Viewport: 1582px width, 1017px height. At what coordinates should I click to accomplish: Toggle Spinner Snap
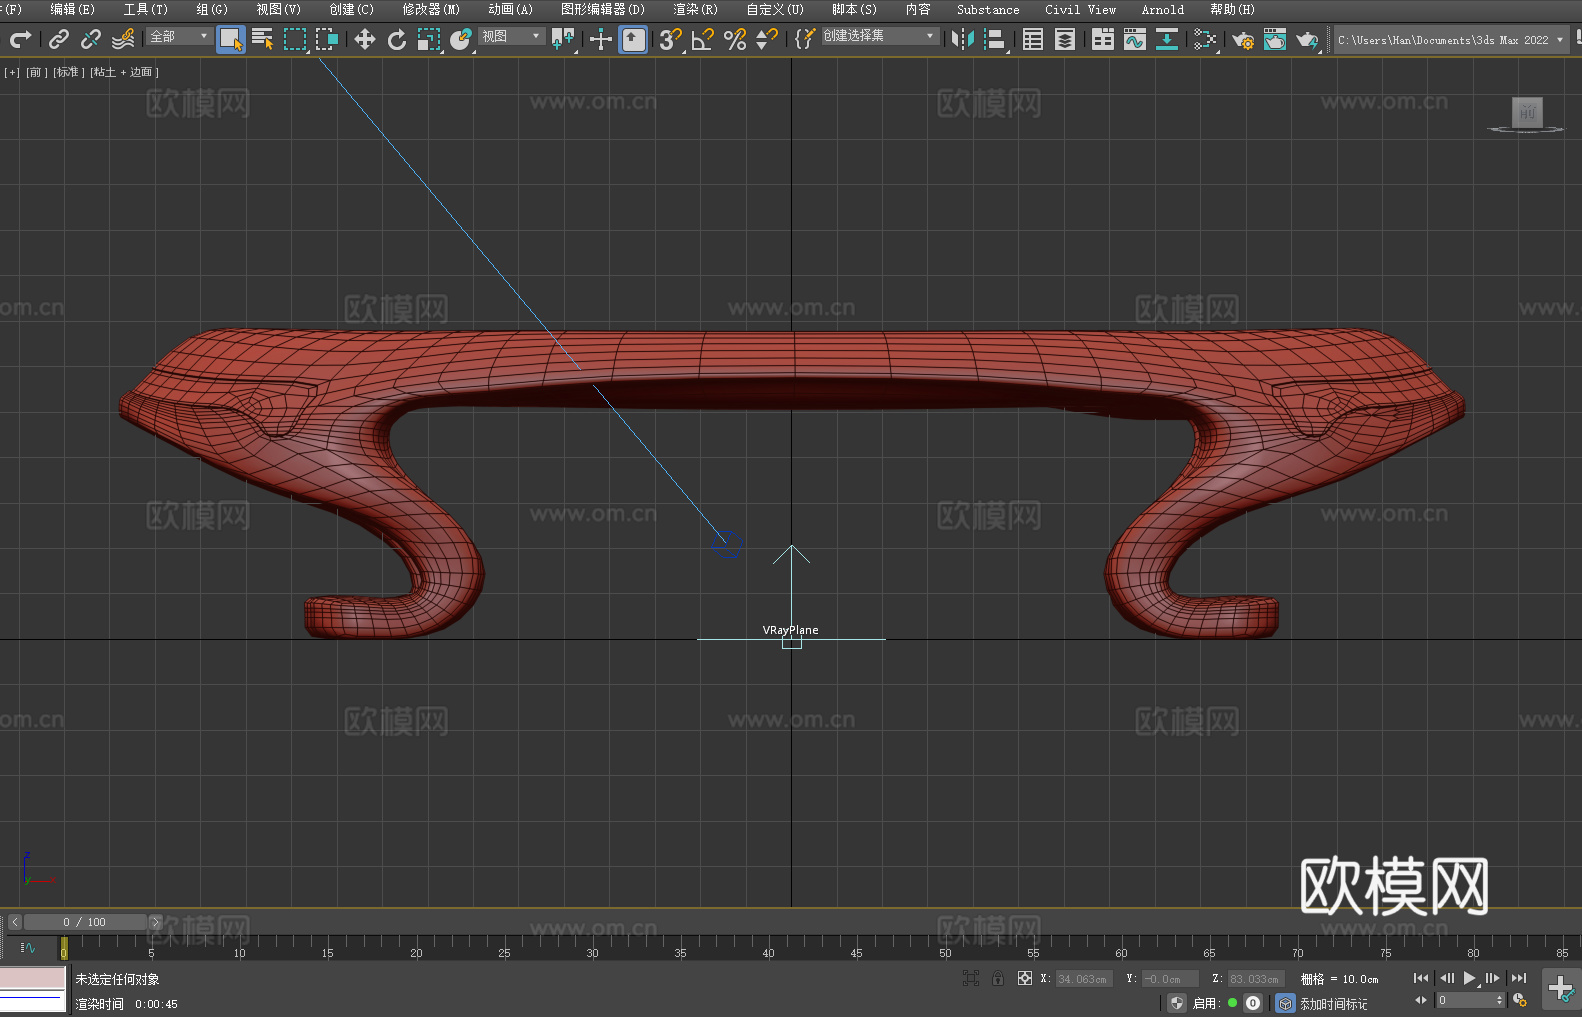(x=767, y=39)
